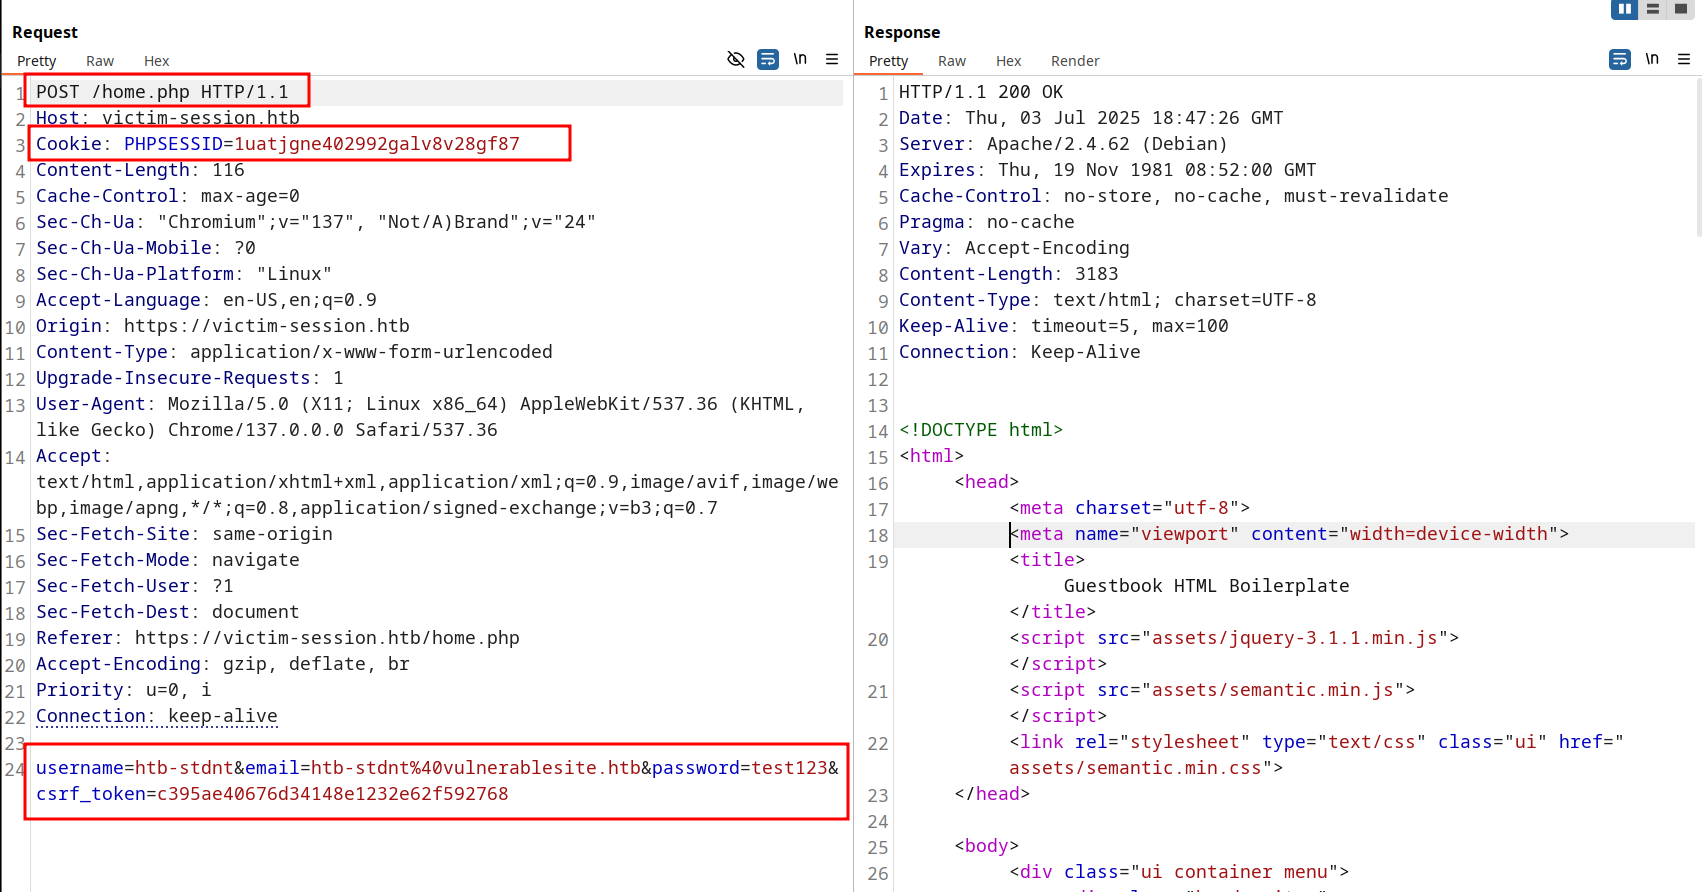
Task: Switch to Raw tab in Response
Action: [952, 61]
